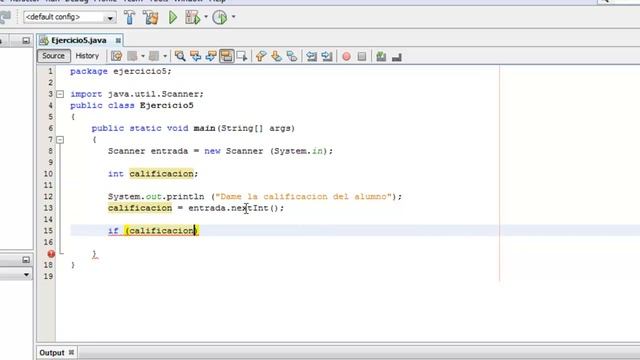Select the Ejercicio5.java editor tab
Viewport: 640px width, 360px height.
[x=78, y=40]
